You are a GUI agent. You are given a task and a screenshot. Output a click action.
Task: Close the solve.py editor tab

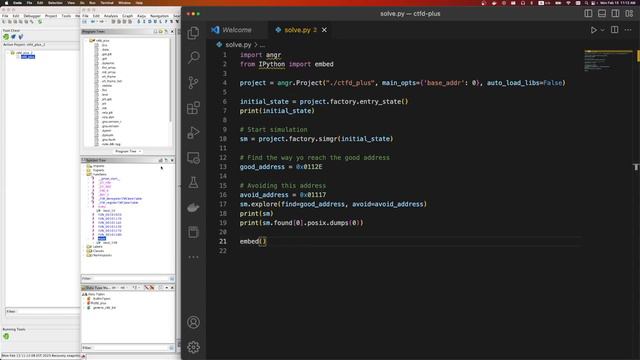(x=324, y=30)
